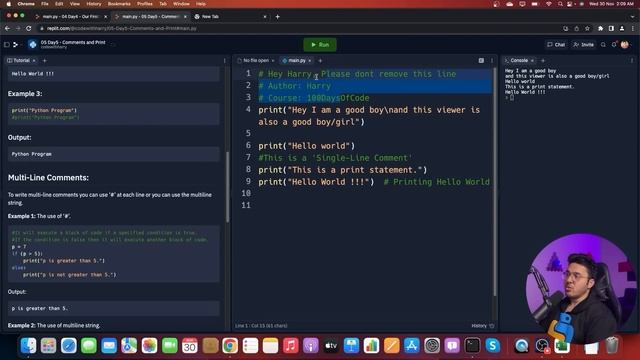Viewport: 640px width, 360px height.
Task: Close the No file open tab
Action: (x=273, y=60)
